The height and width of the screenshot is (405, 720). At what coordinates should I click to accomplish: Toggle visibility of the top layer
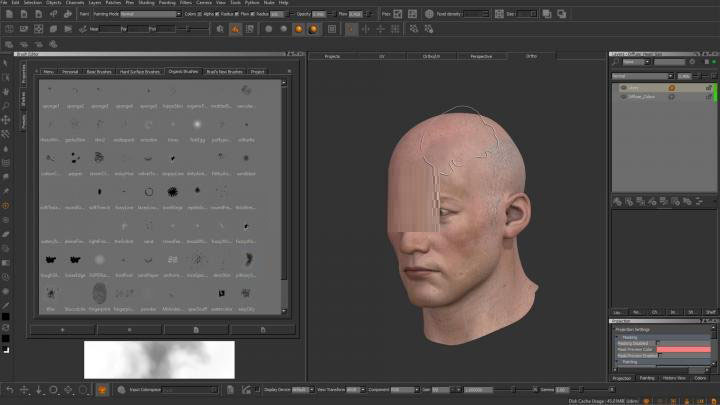click(x=623, y=87)
